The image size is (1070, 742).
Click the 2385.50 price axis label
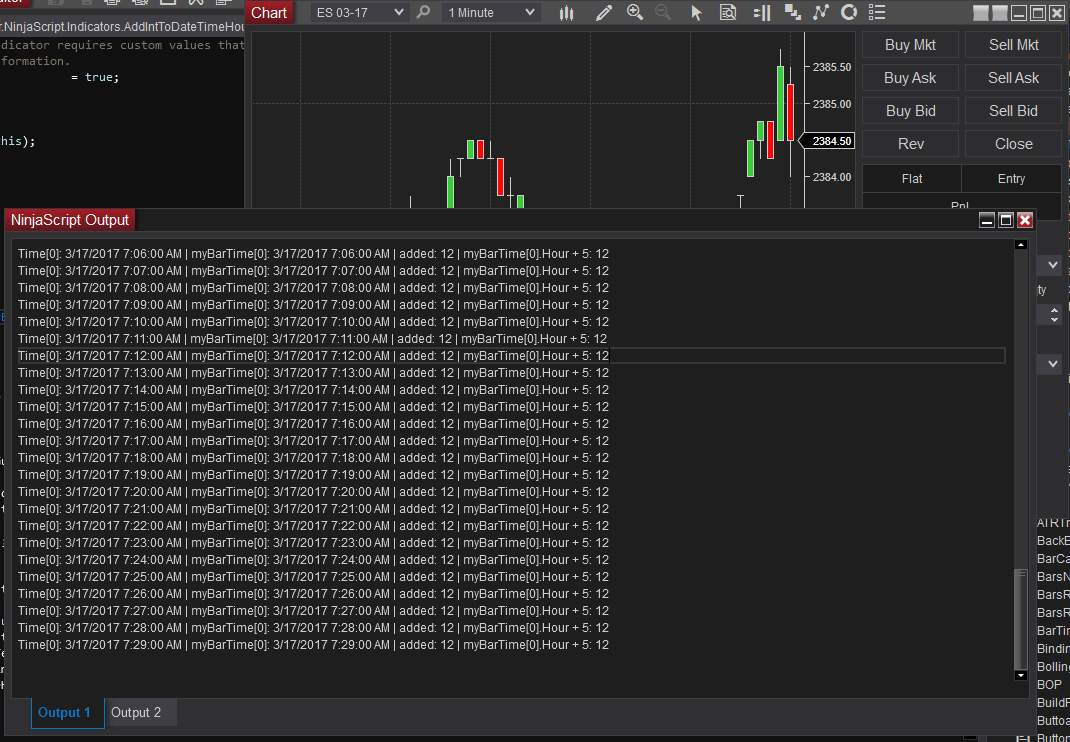pos(831,67)
